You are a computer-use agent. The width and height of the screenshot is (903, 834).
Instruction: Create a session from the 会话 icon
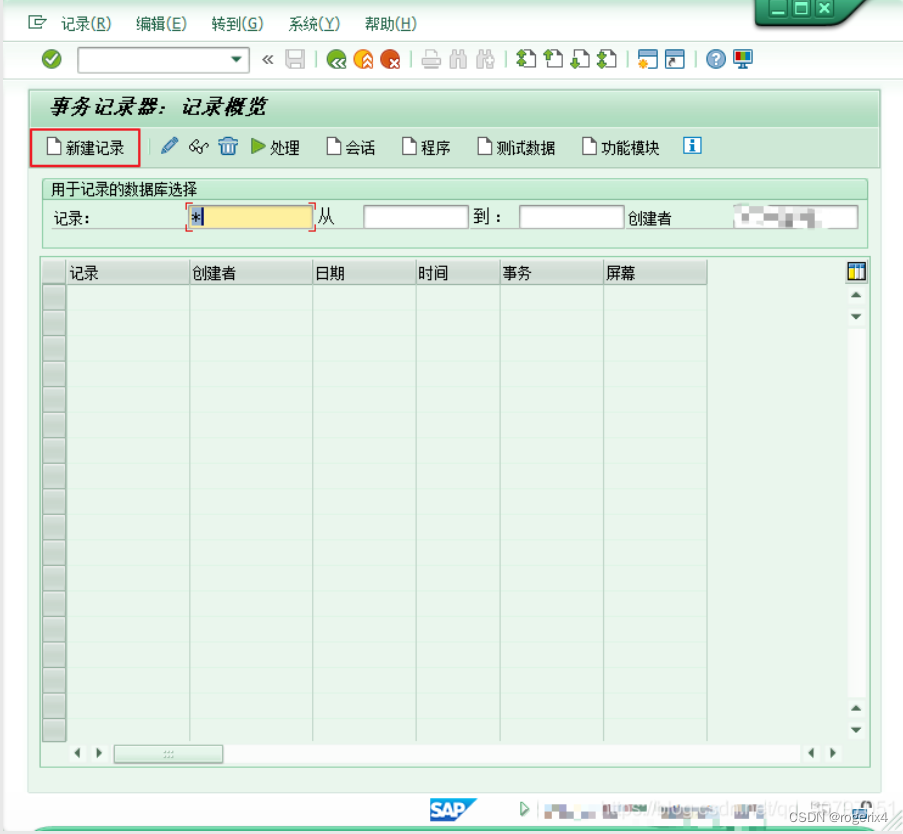(x=350, y=146)
